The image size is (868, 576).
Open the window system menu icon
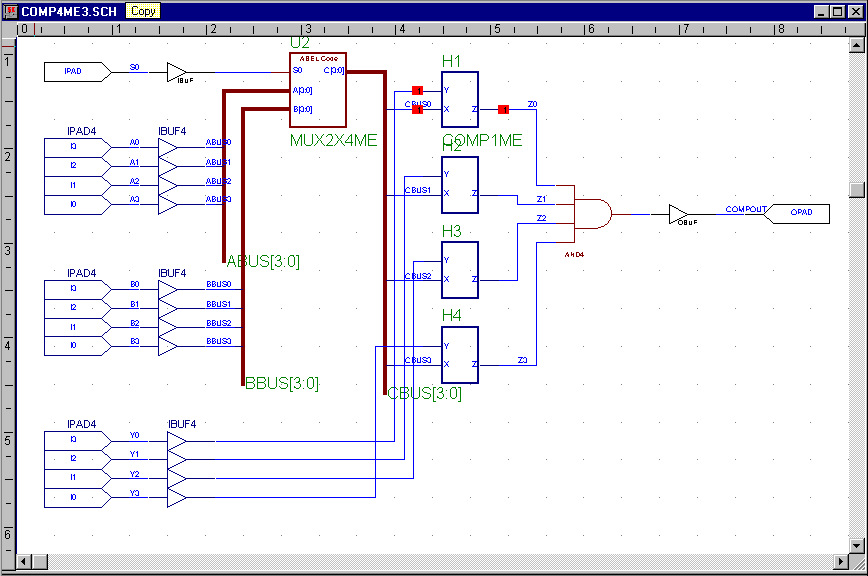point(10,10)
